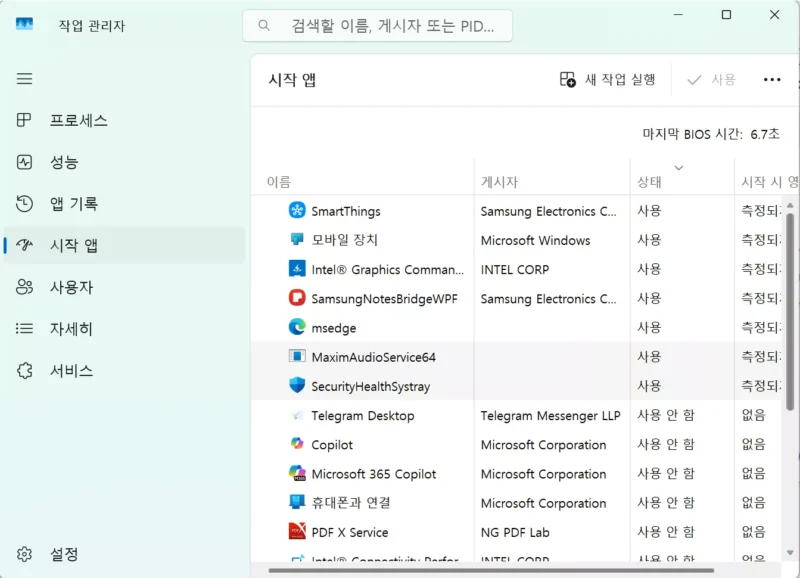The height and width of the screenshot is (578, 800).
Task: Click 성능 pulse-graph icon in sidebar
Action: (24, 162)
